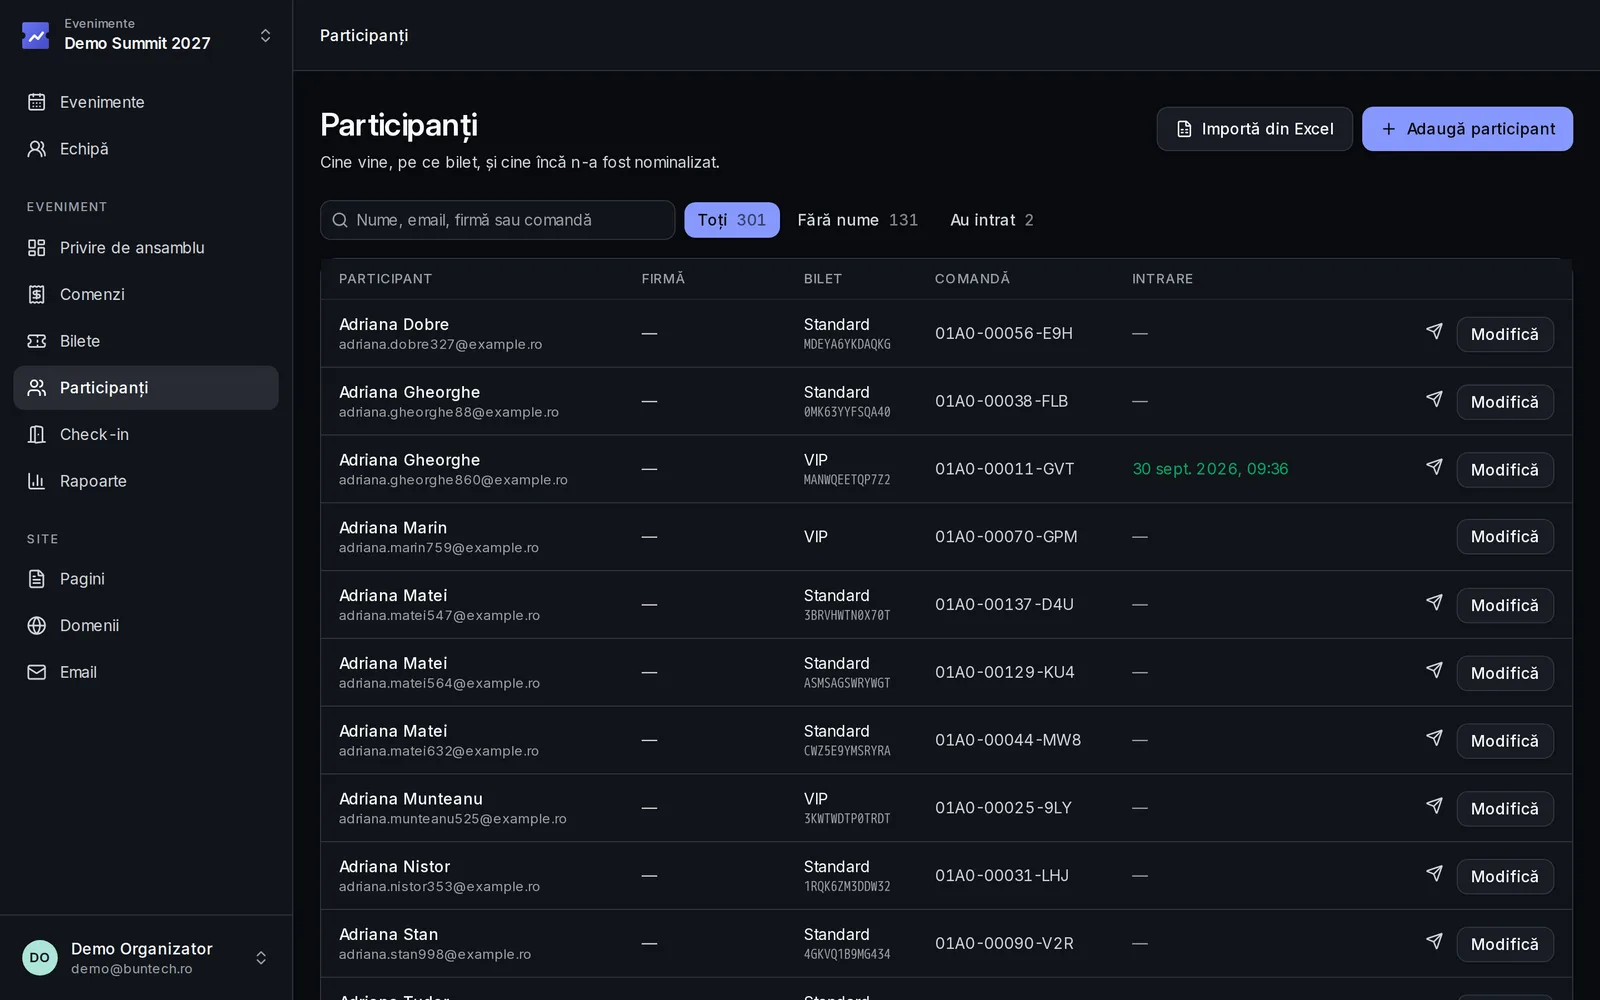Click order number 01A0-00056-E9H

coord(1004,333)
